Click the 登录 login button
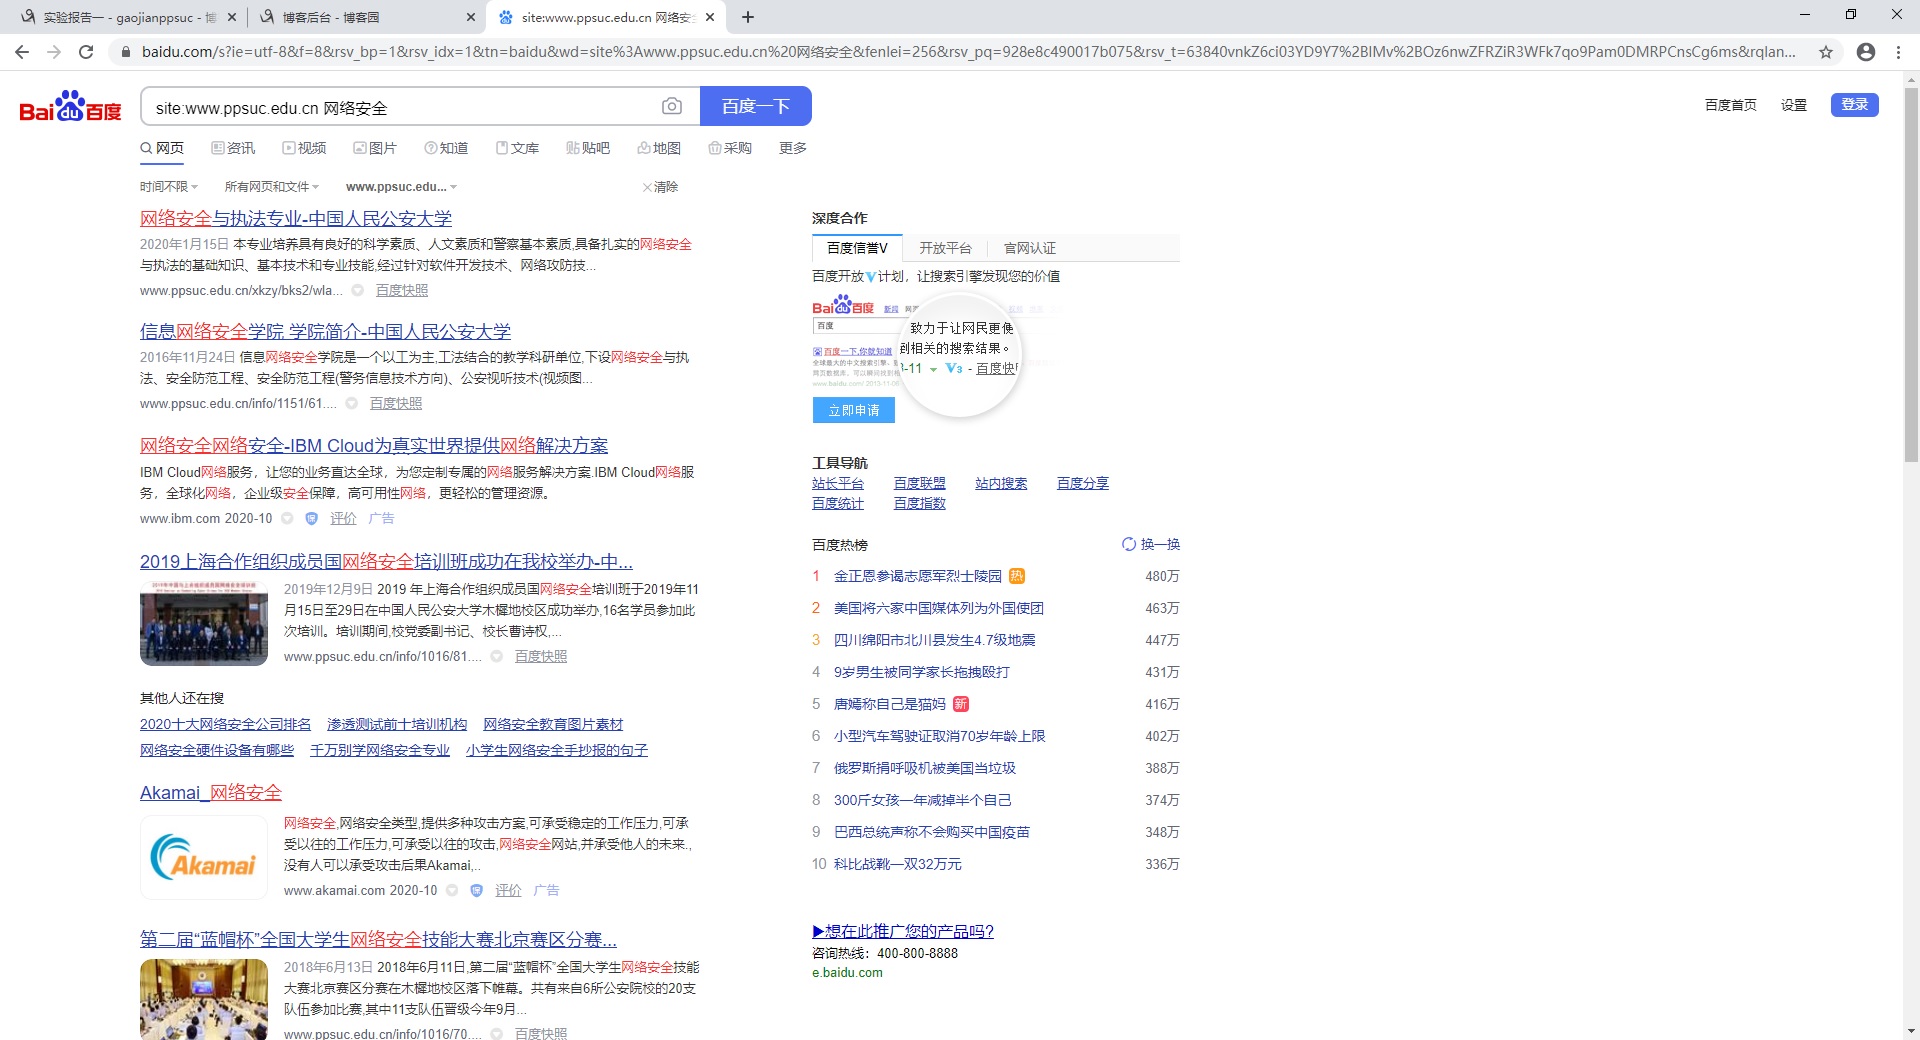 pos(1854,105)
